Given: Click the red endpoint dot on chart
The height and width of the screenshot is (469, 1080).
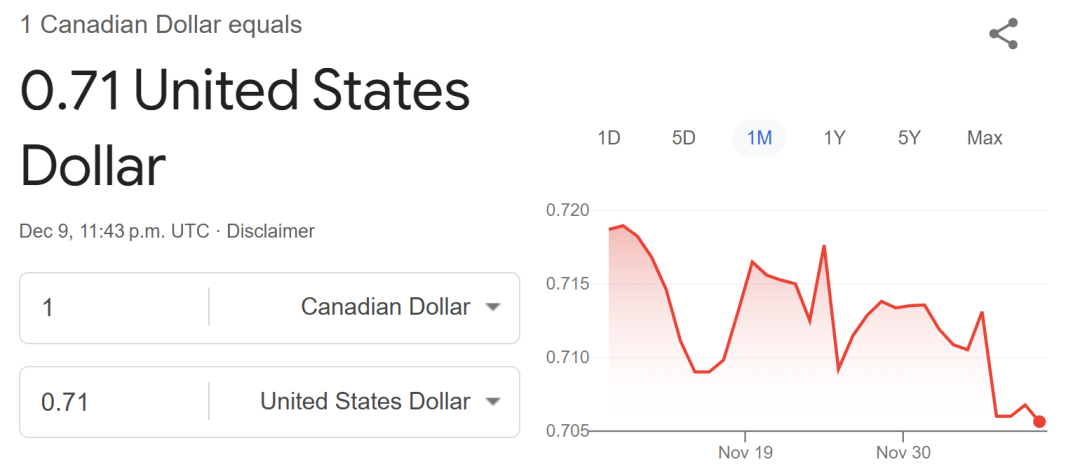Looking at the screenshot, I should pos(1039,421).
